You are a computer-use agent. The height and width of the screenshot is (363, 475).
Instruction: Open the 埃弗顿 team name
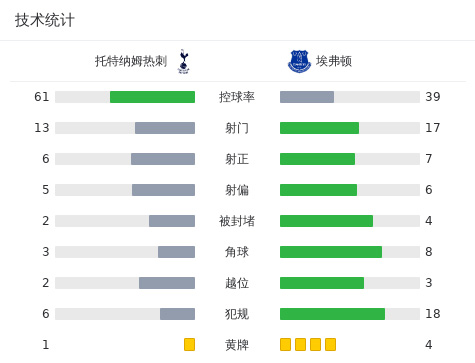pyautogui.click(x=334, y=61)
